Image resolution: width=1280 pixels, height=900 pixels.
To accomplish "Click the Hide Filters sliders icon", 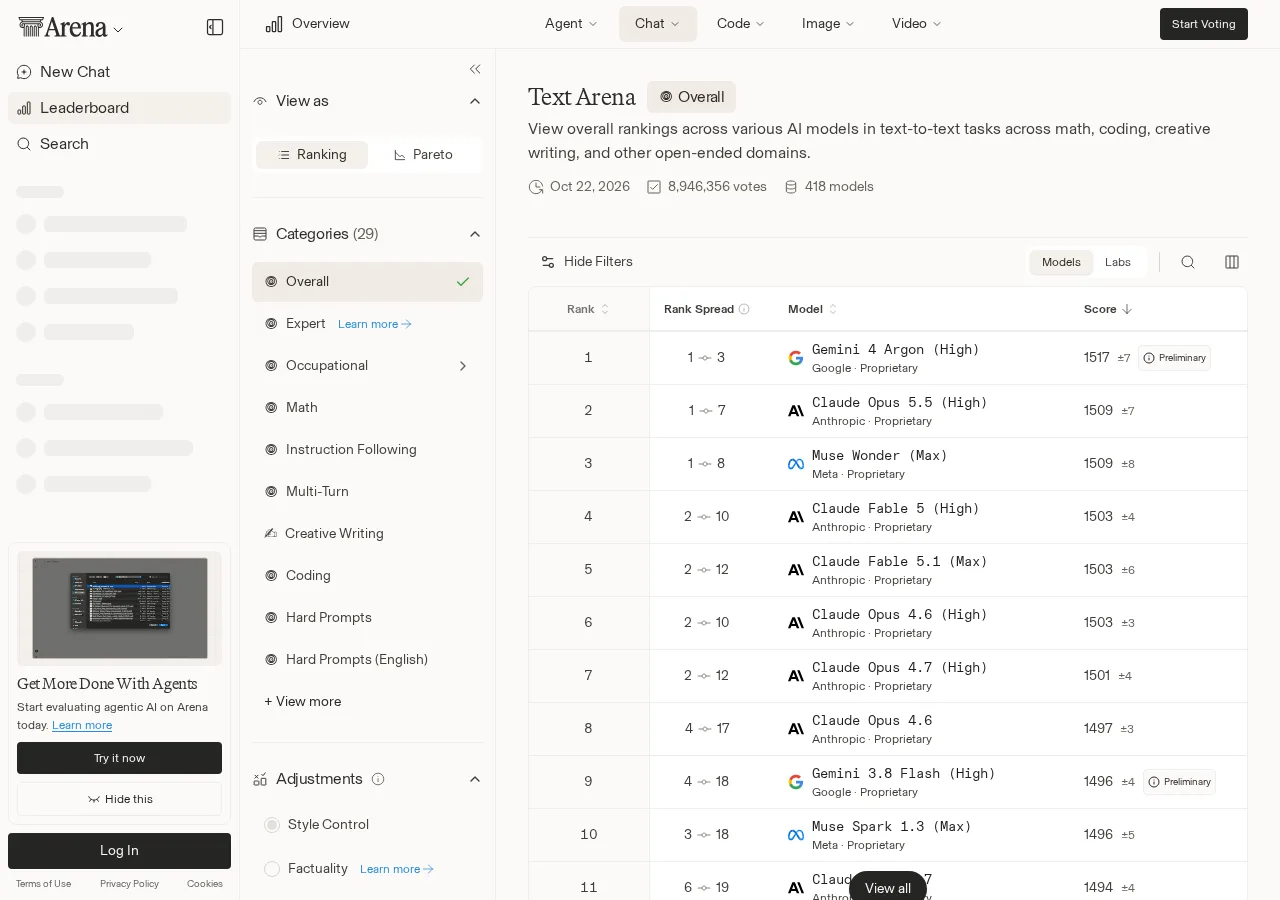I will coord(548,262).
